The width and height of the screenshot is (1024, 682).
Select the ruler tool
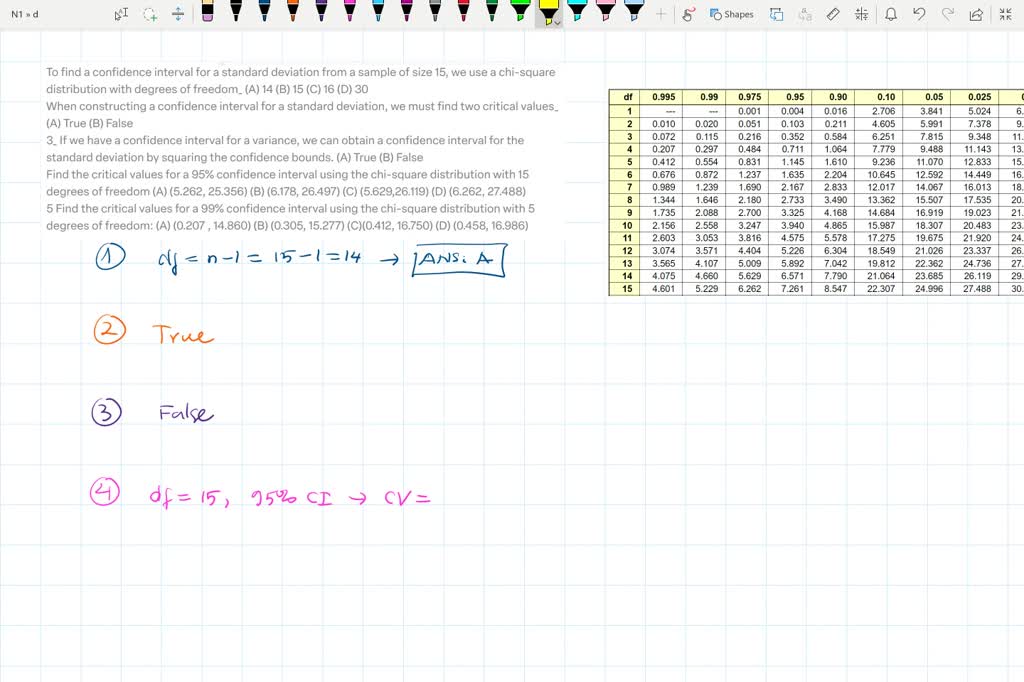[x=833, y=13]
